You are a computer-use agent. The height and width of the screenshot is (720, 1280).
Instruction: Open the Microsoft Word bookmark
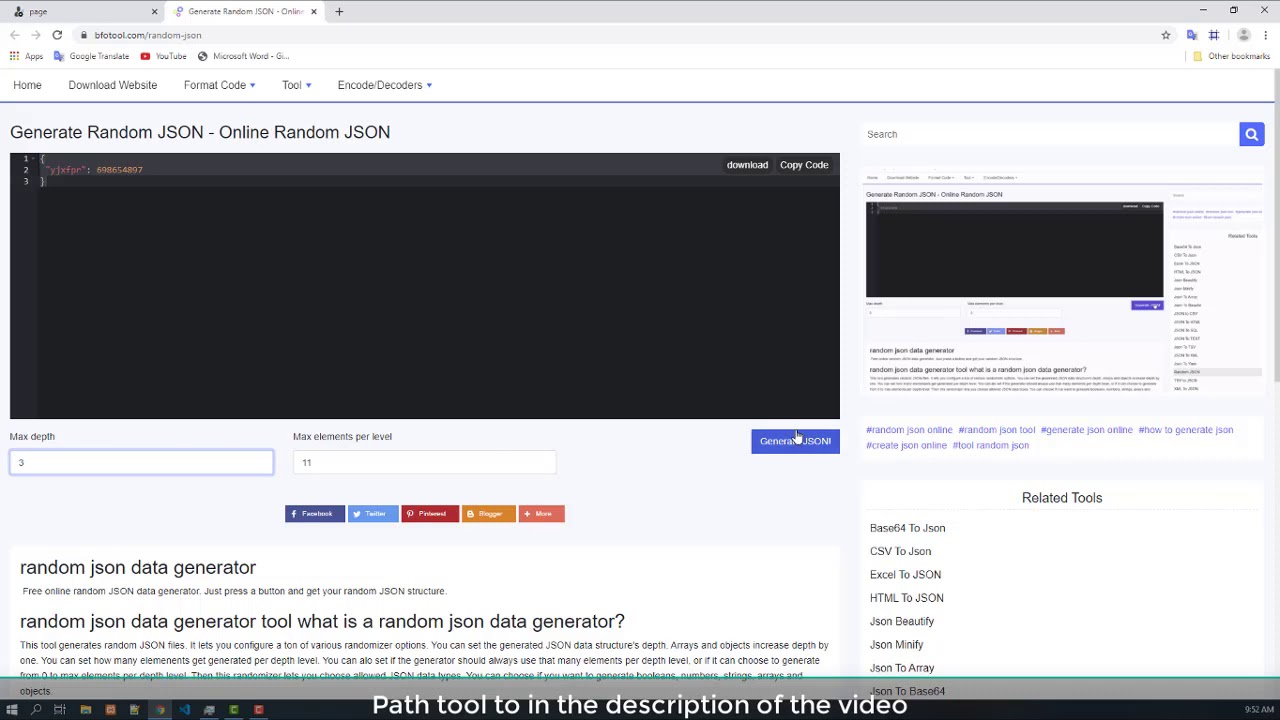point(243,56)
